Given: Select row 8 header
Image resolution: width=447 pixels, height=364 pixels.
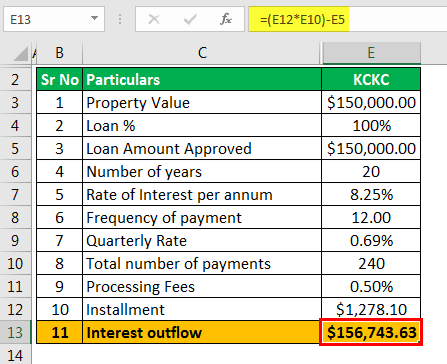Looking at the screenshot, I should click(x=15, y=217).
